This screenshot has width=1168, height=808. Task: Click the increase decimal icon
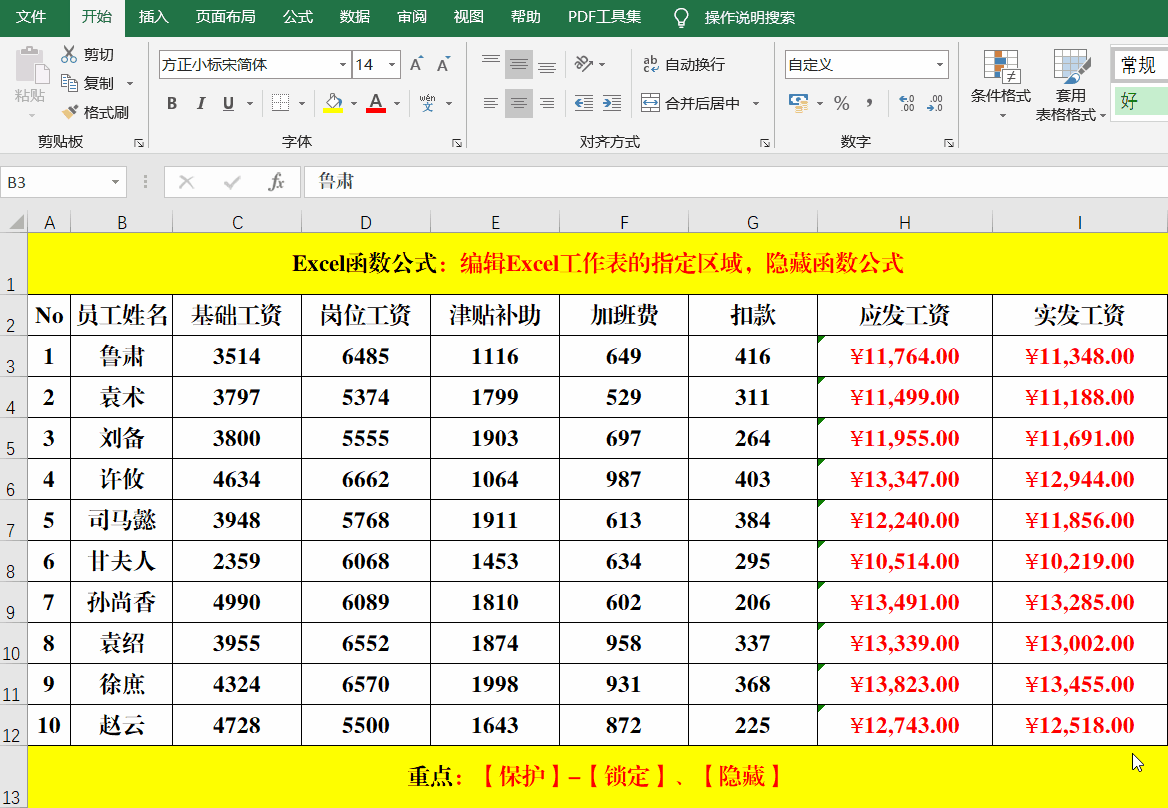(907, 104)
